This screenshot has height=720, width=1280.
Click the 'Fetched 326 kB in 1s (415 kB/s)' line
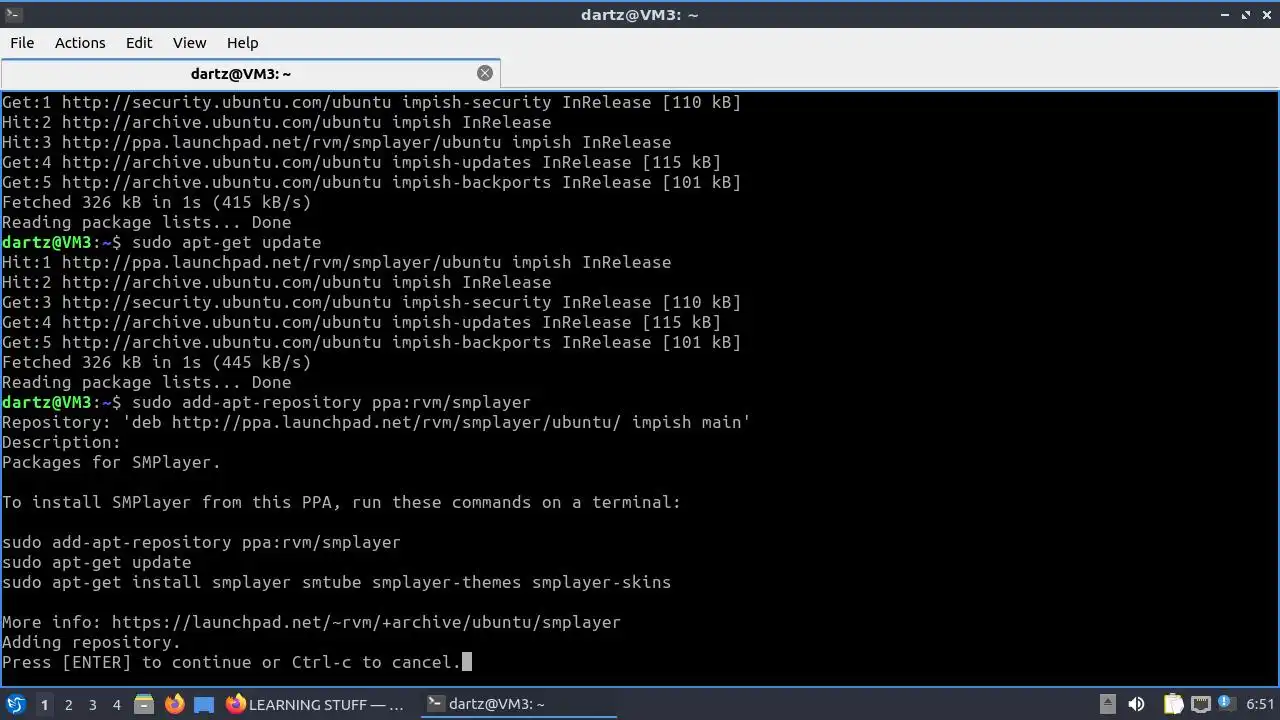coord(156,202)
